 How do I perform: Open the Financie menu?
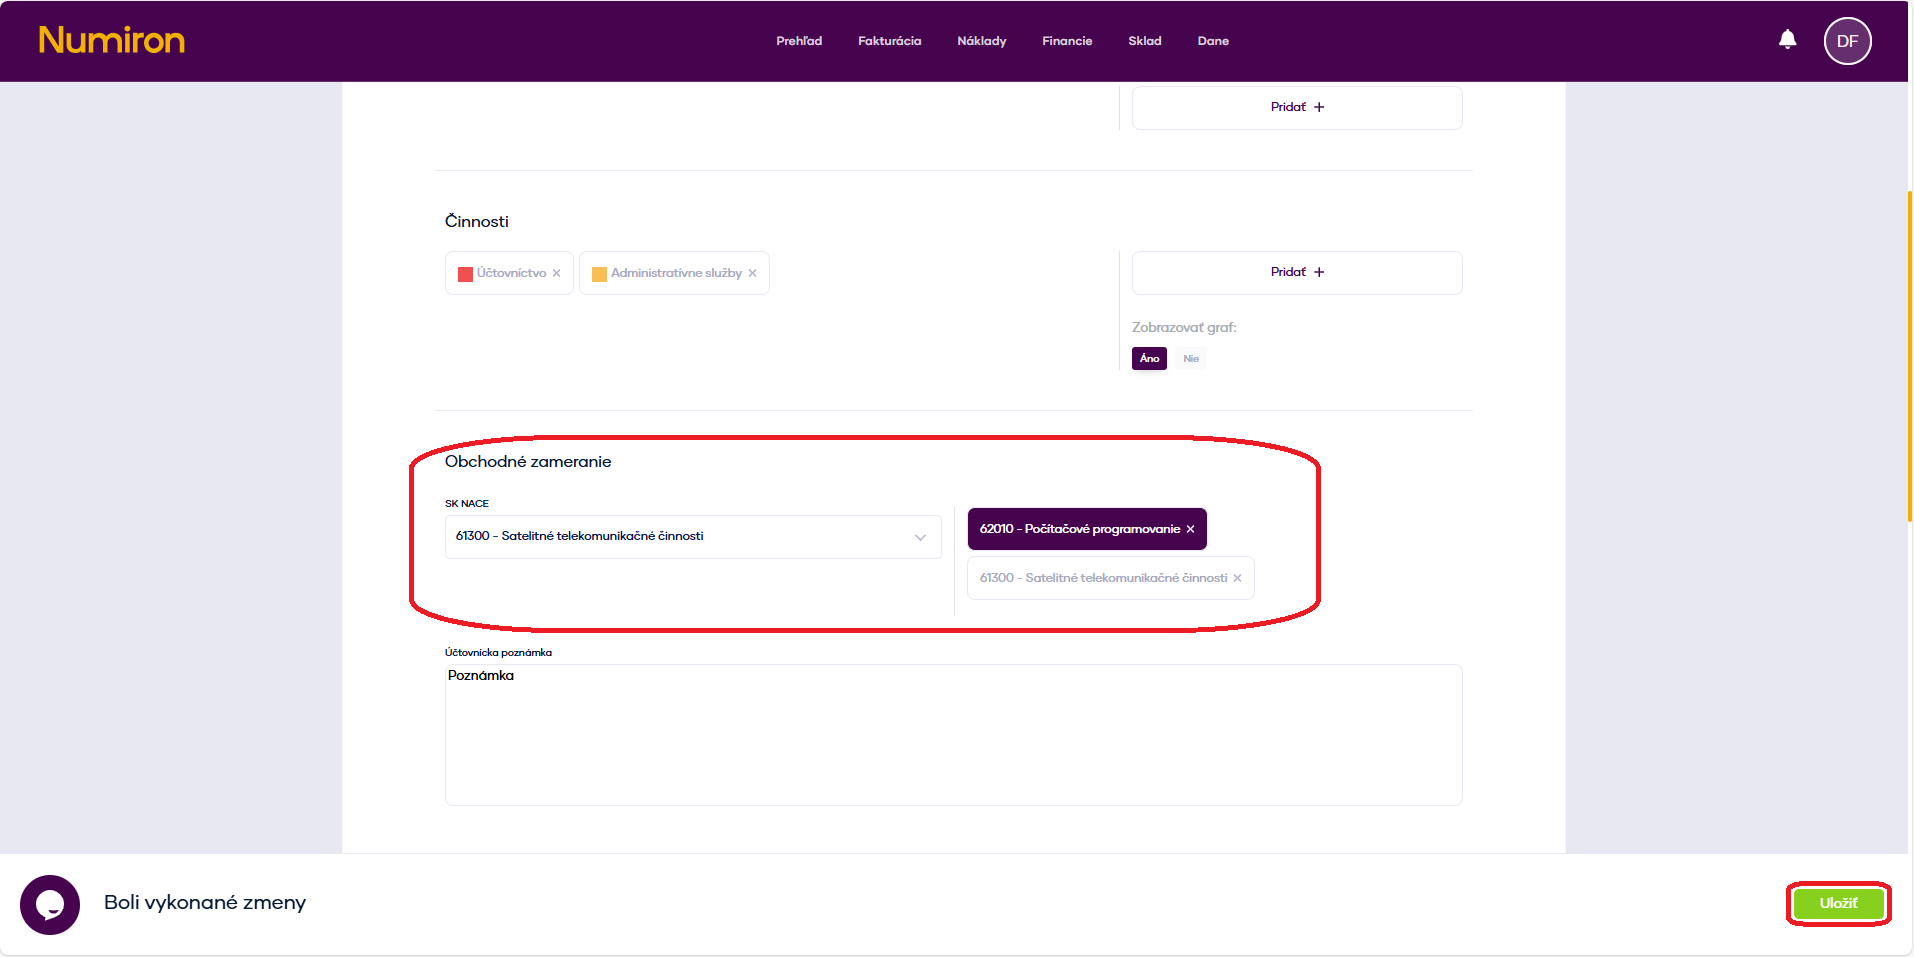1067,41
